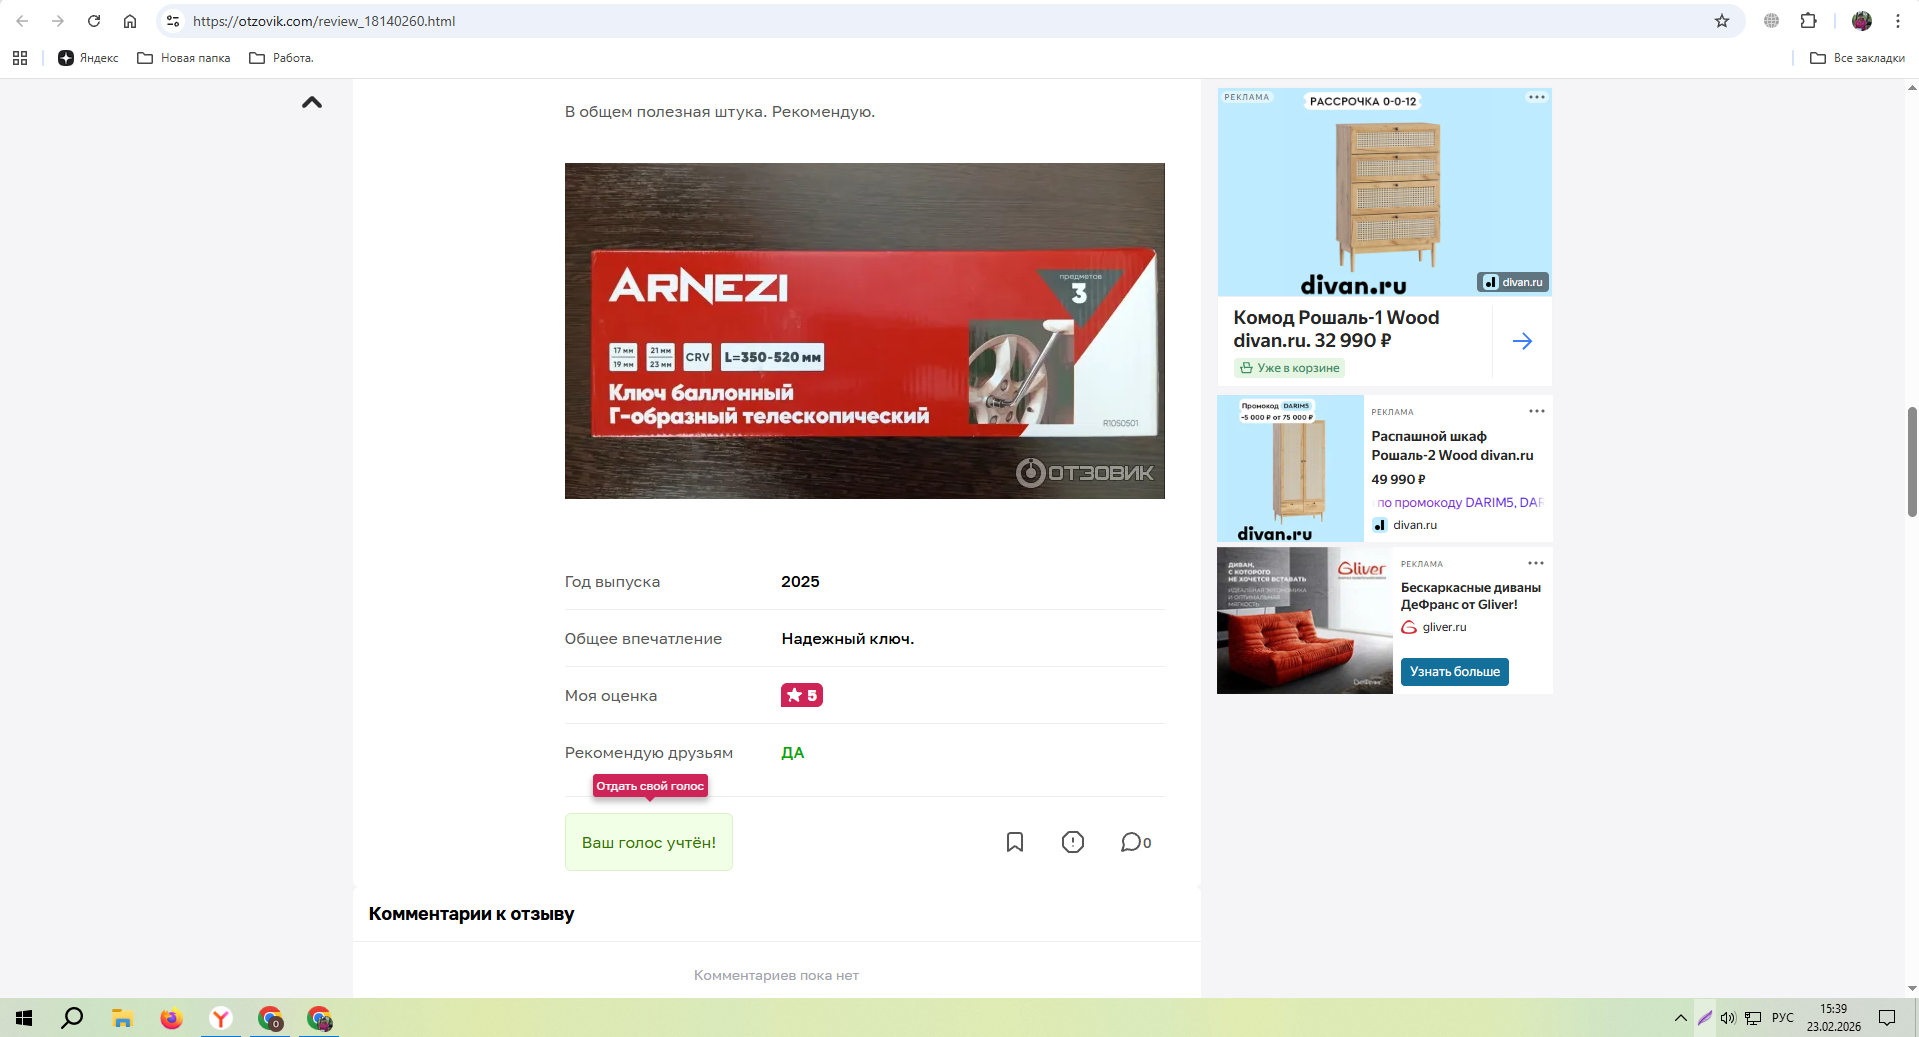Click the Комментарии к отзыву heading
Viewport: 1919px width, 1037px height.
[471, 914]
